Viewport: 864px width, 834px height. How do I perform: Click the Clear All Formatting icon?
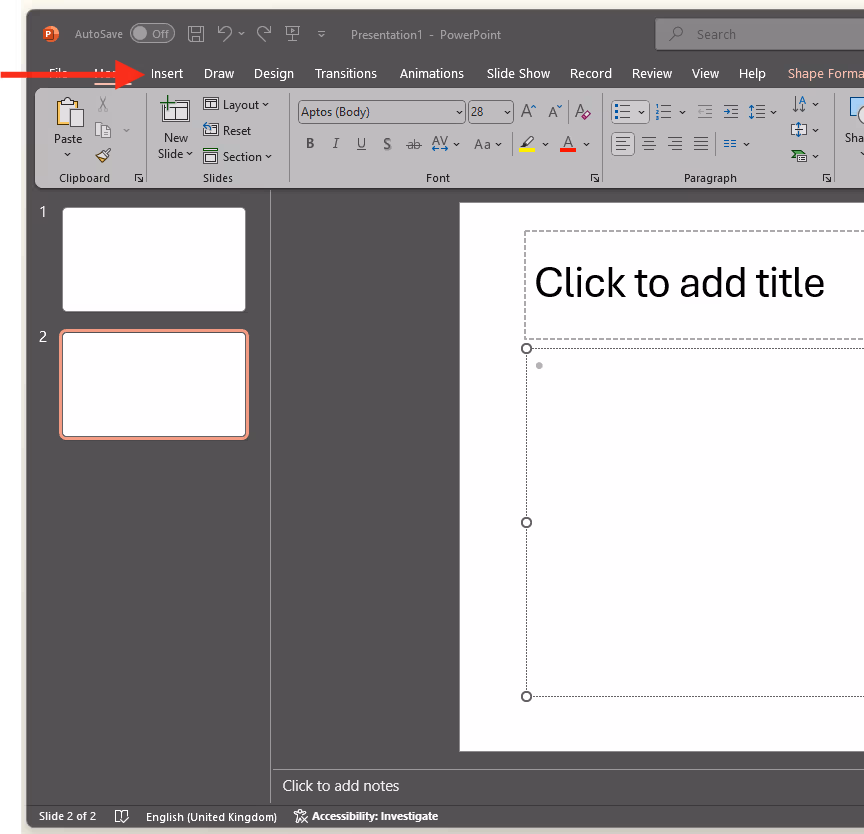tap(582, 112)
